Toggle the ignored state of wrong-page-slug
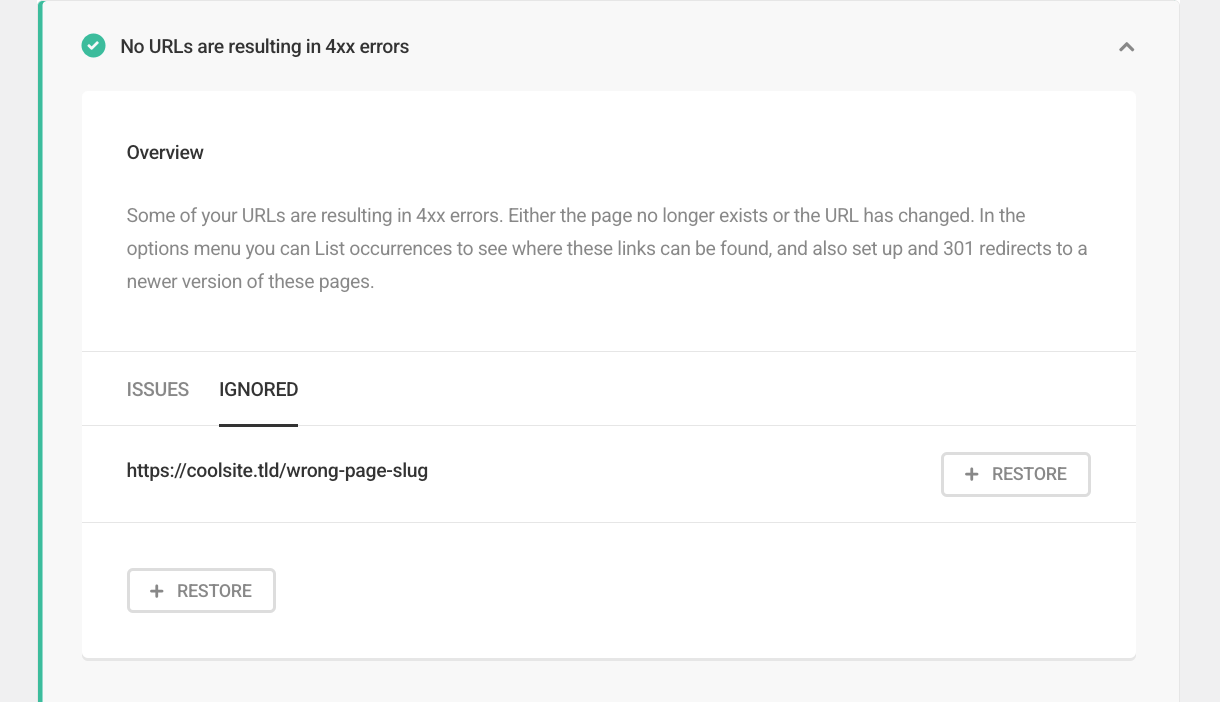1220x702 pixels. pos(1015,474)
